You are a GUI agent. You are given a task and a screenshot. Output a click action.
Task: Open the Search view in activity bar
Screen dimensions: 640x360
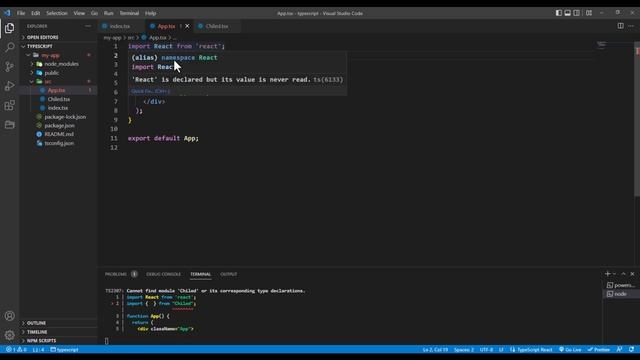[9, 47]
